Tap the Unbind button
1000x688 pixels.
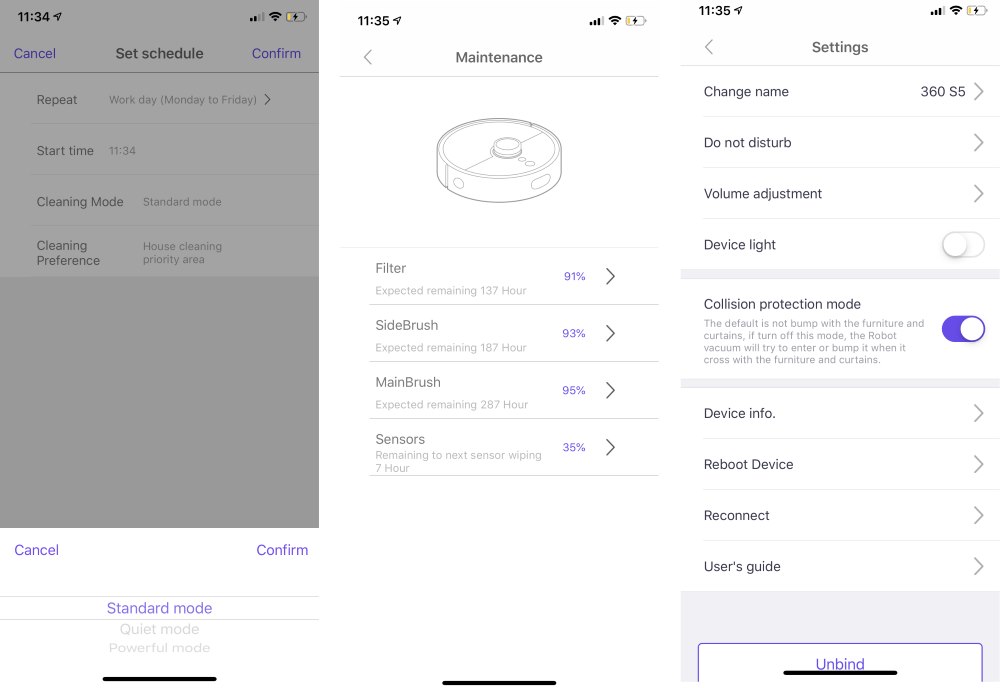point(840,663)
